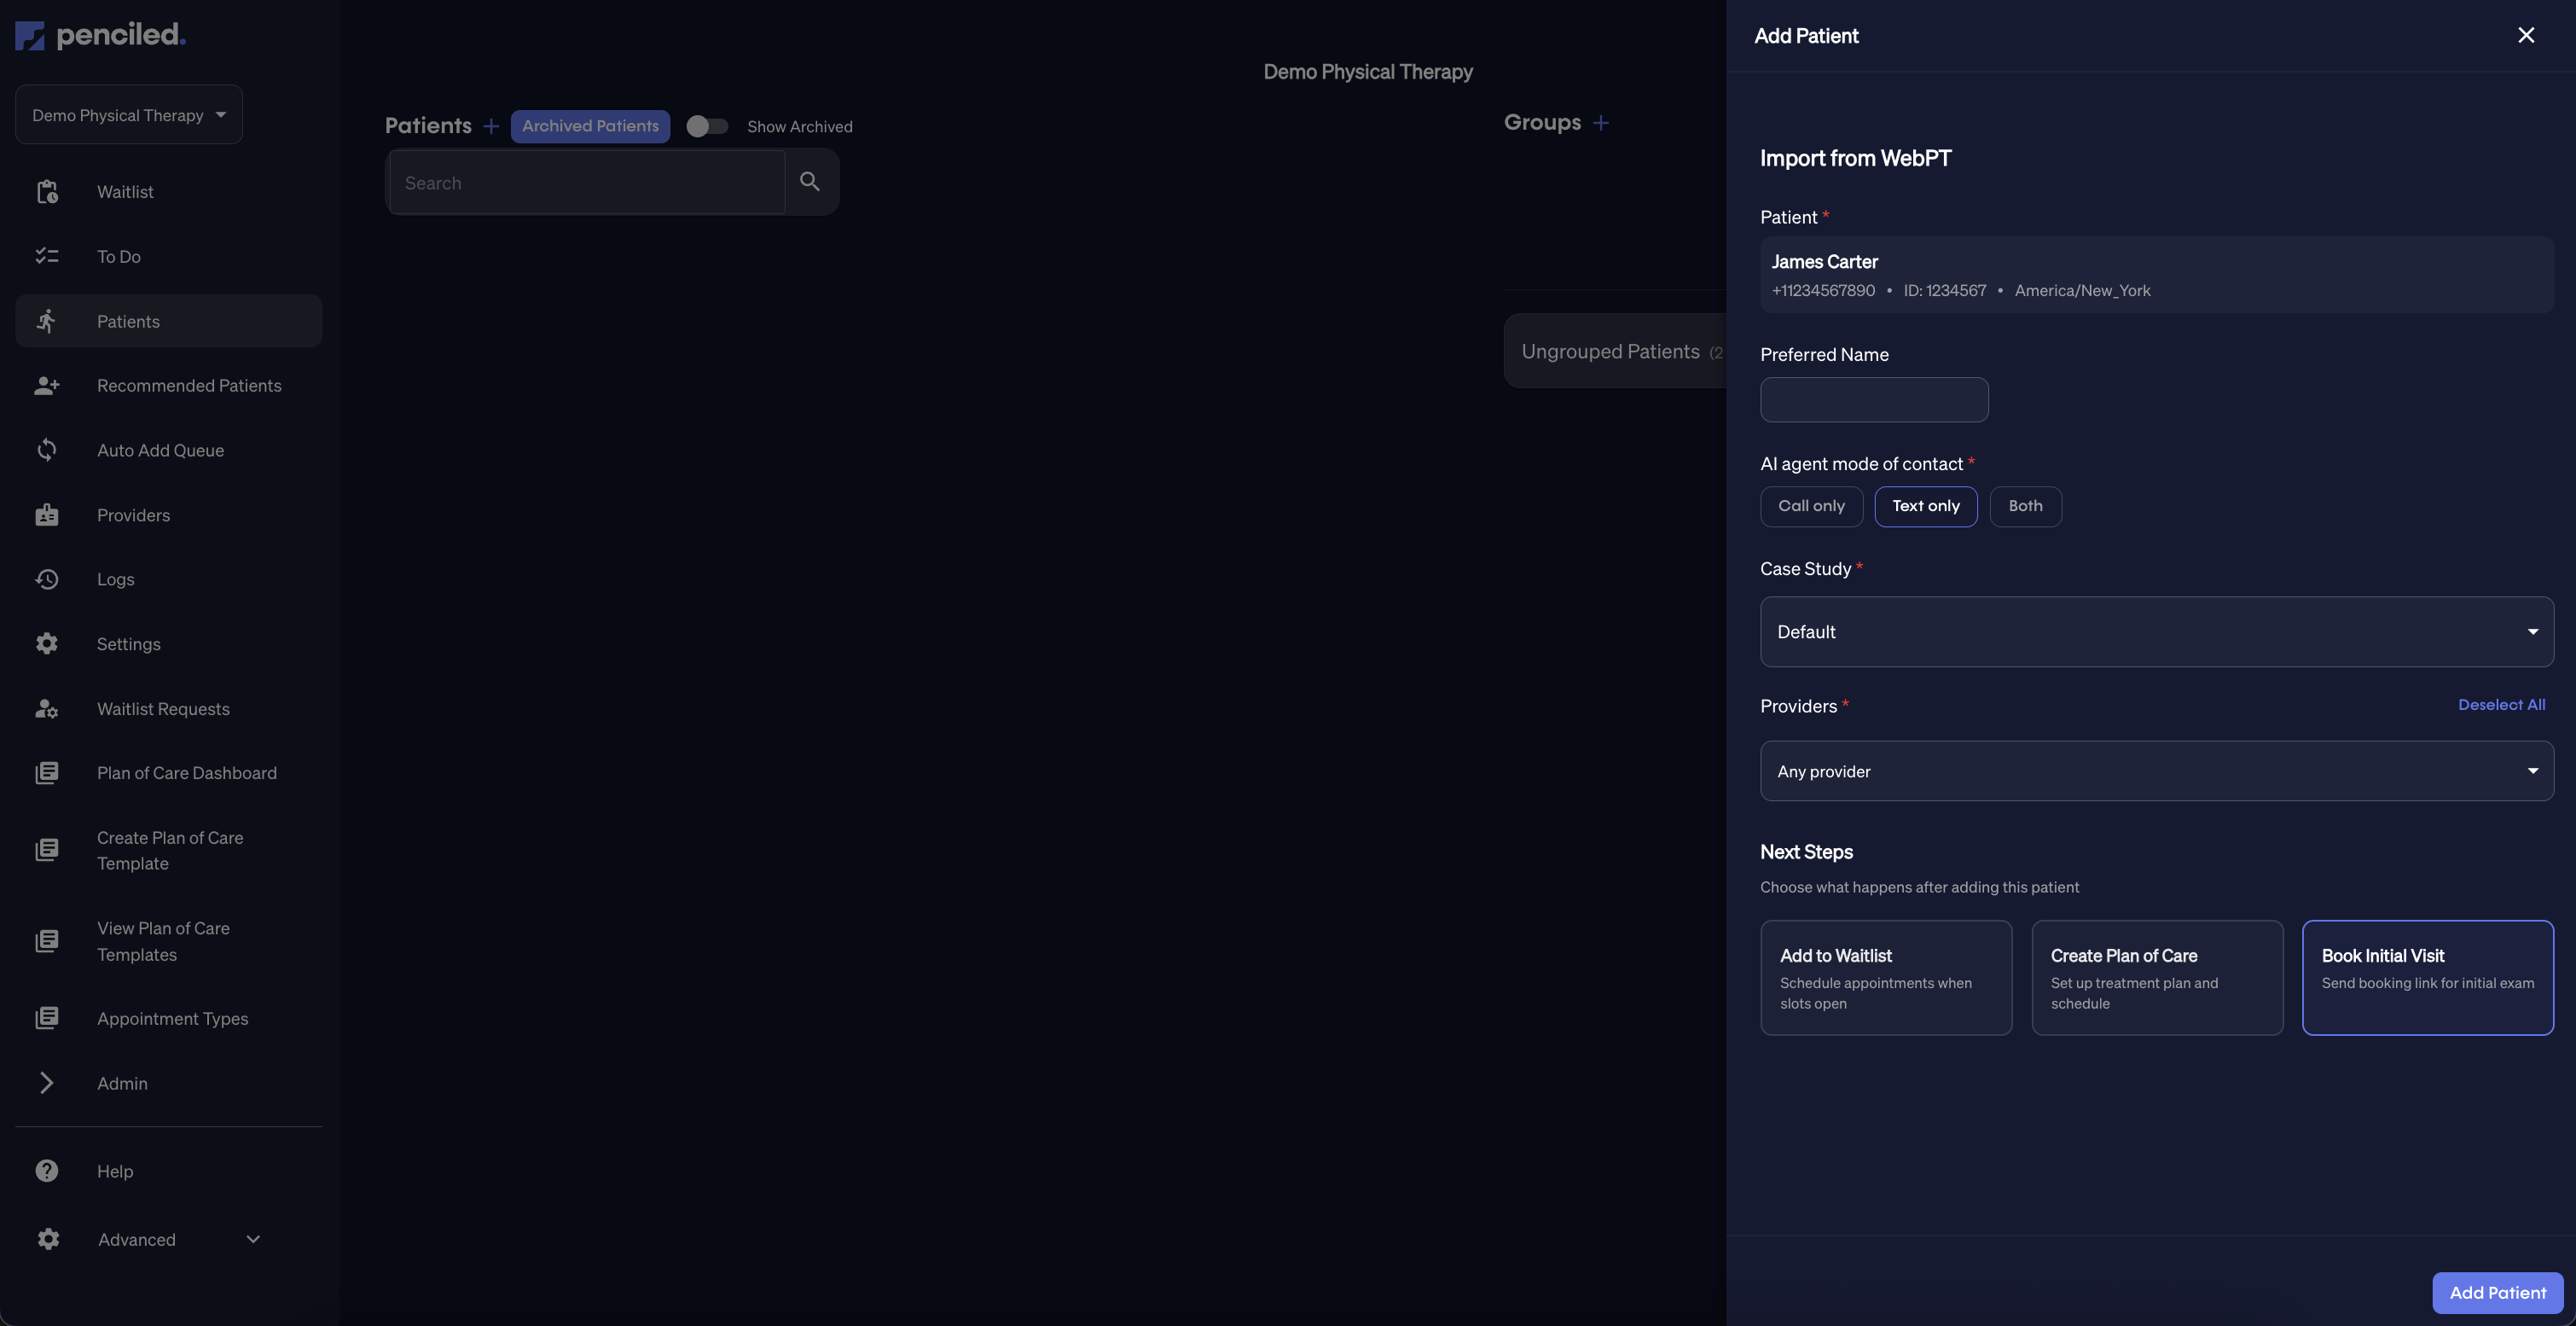The image size is (2576, 1326).
Task: Click the plus icon next to Patients heading
Action: (491, 126)
